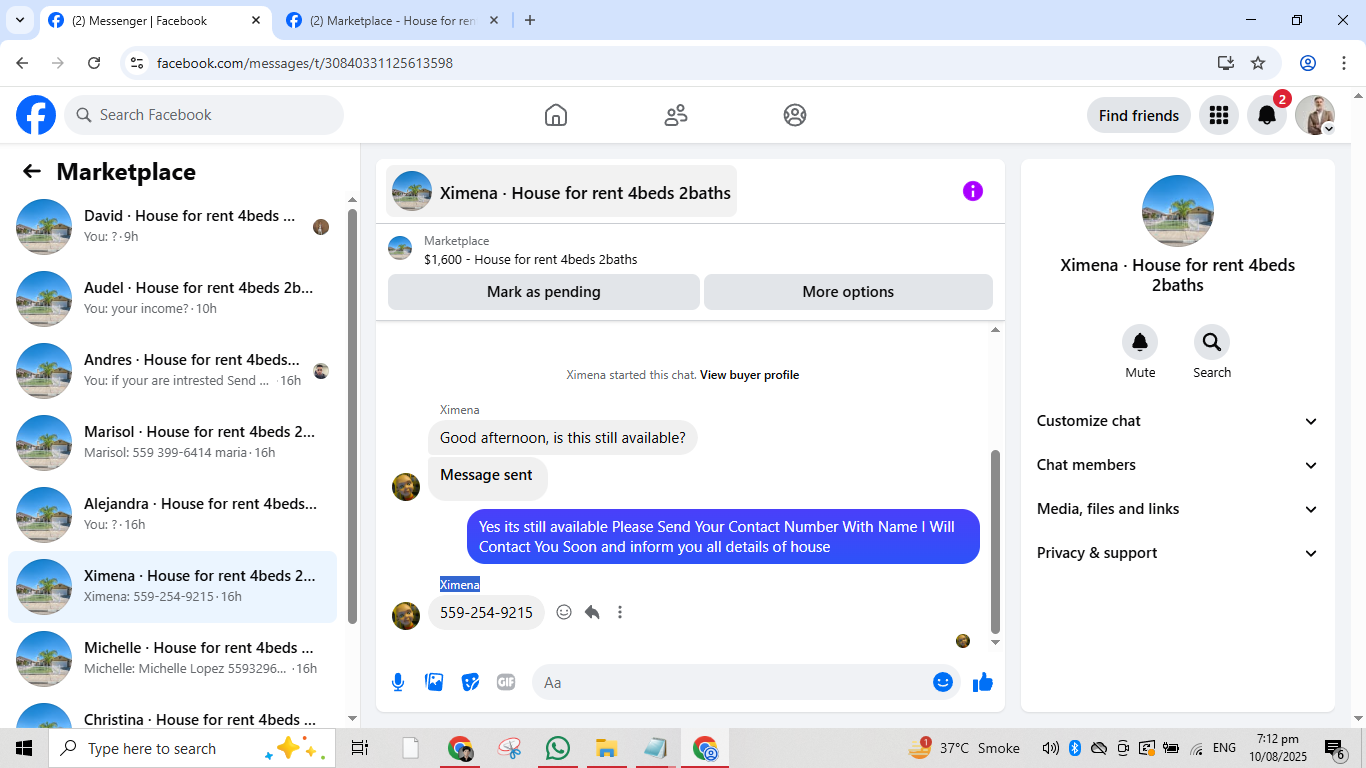Open more options for the 559-254-9215 message
Screen dimensions: 1366x768
point(620,612)
